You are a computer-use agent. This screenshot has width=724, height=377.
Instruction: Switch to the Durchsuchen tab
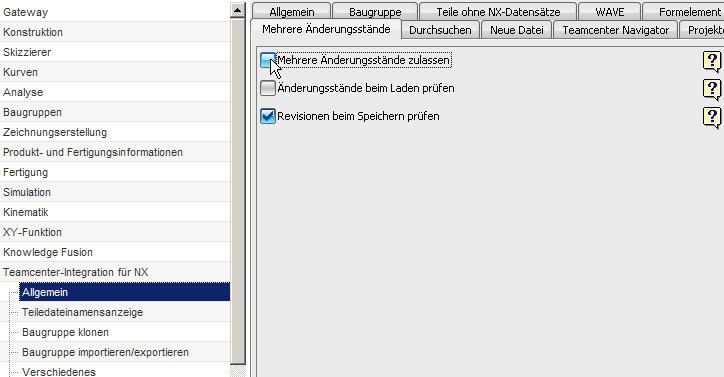point(440,30)
